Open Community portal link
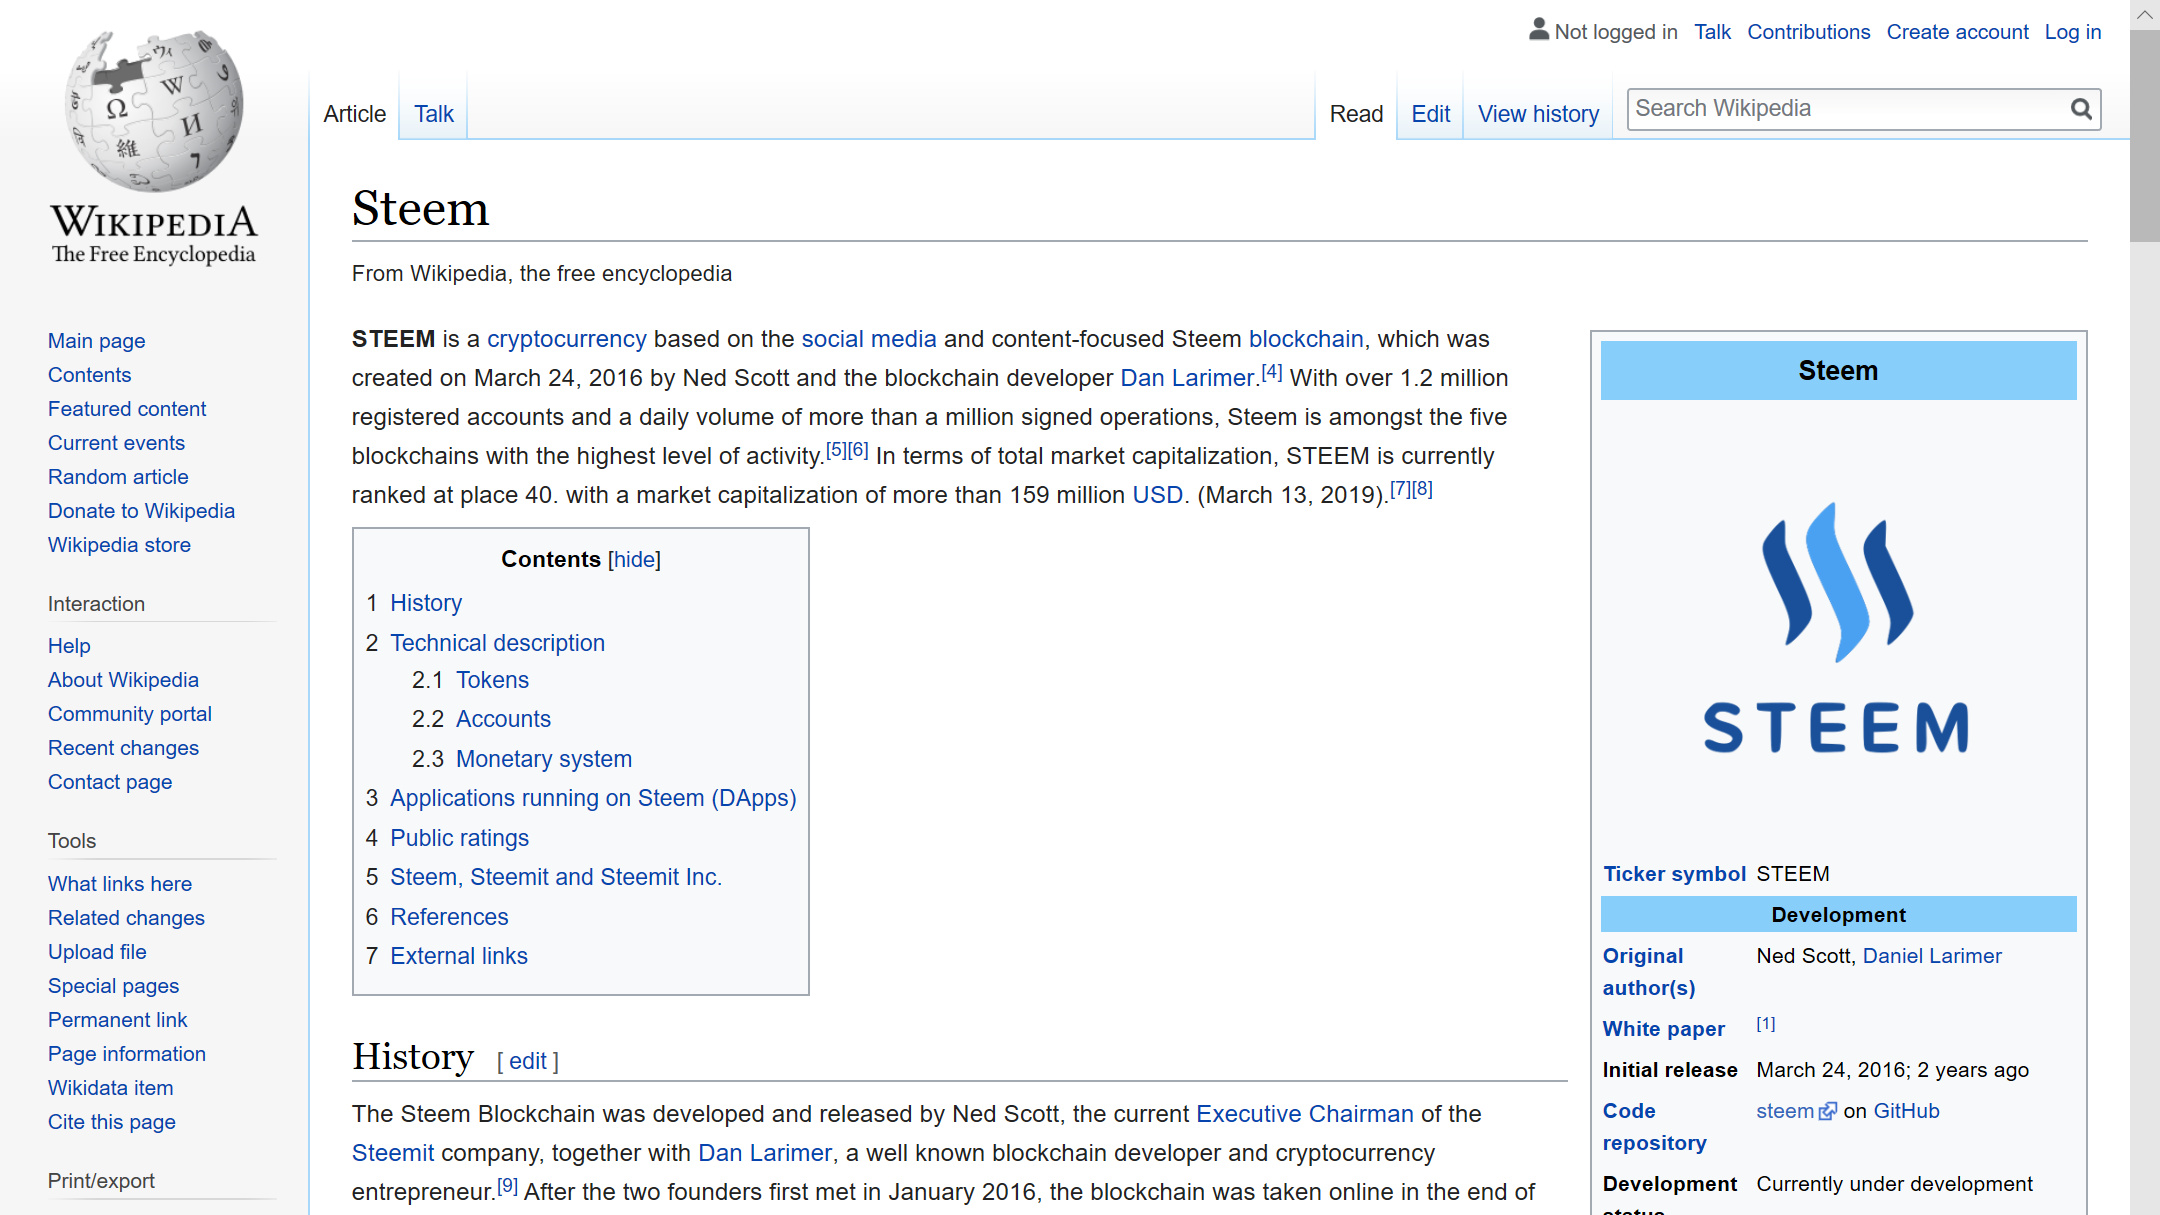The width and height of the screenshot is (2160, 1215). coord(130,714)
